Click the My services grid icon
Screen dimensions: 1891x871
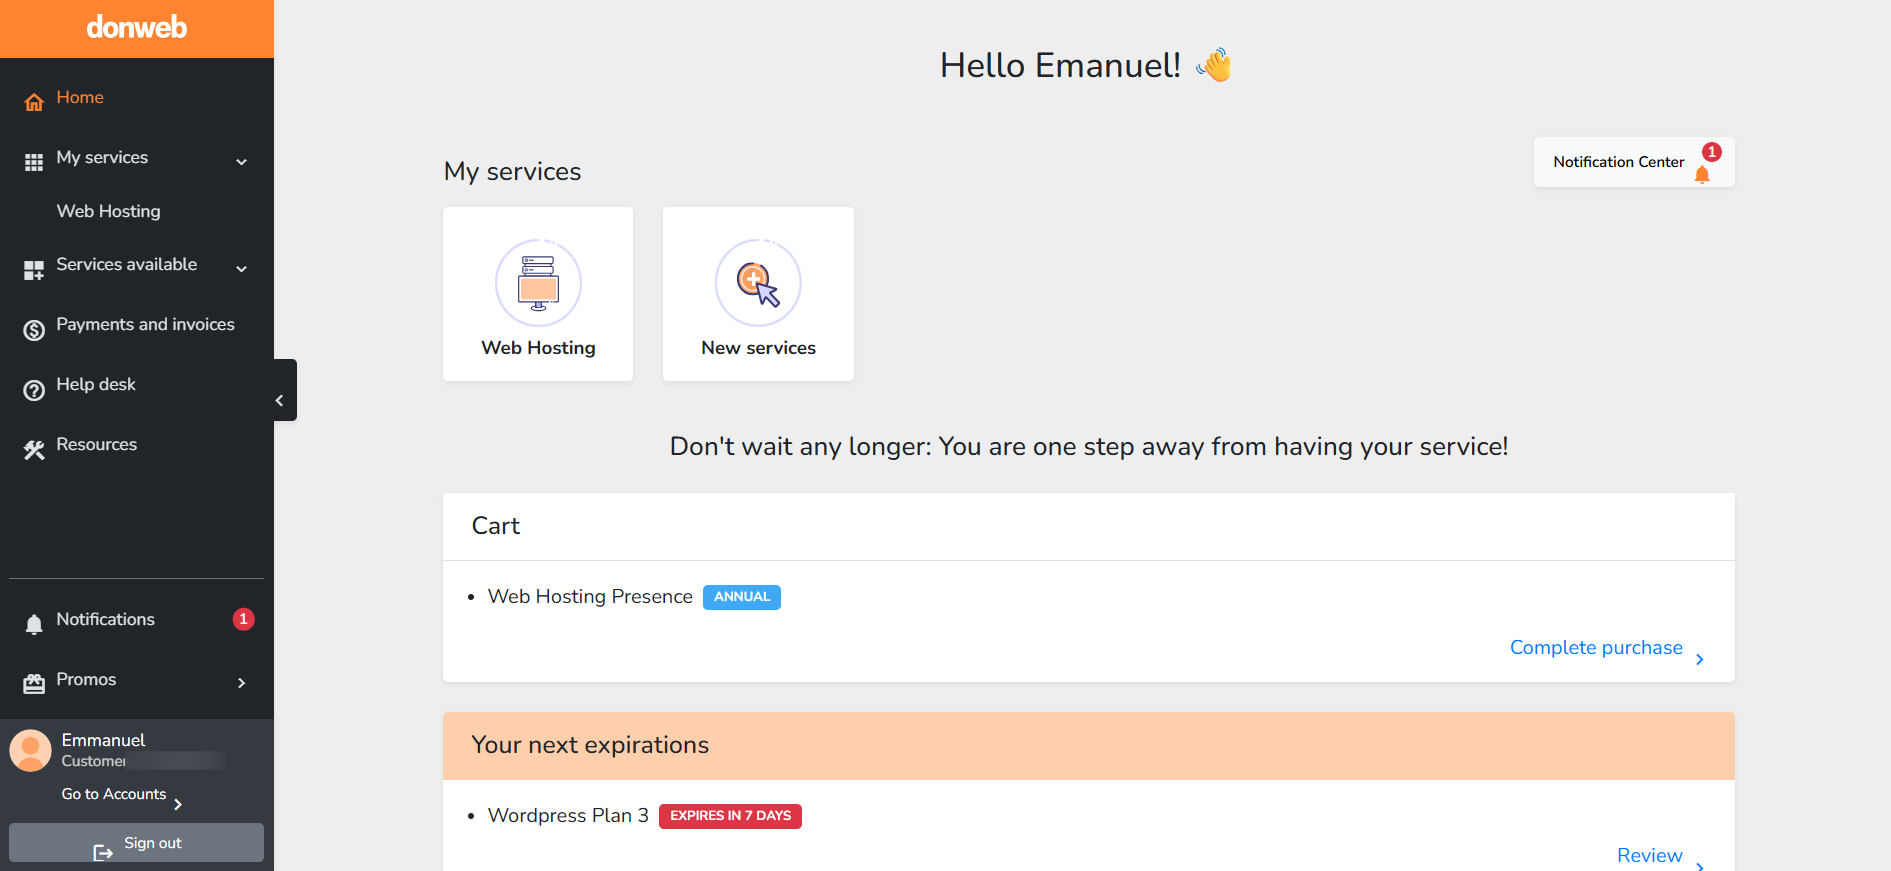[x=34, y=162]
